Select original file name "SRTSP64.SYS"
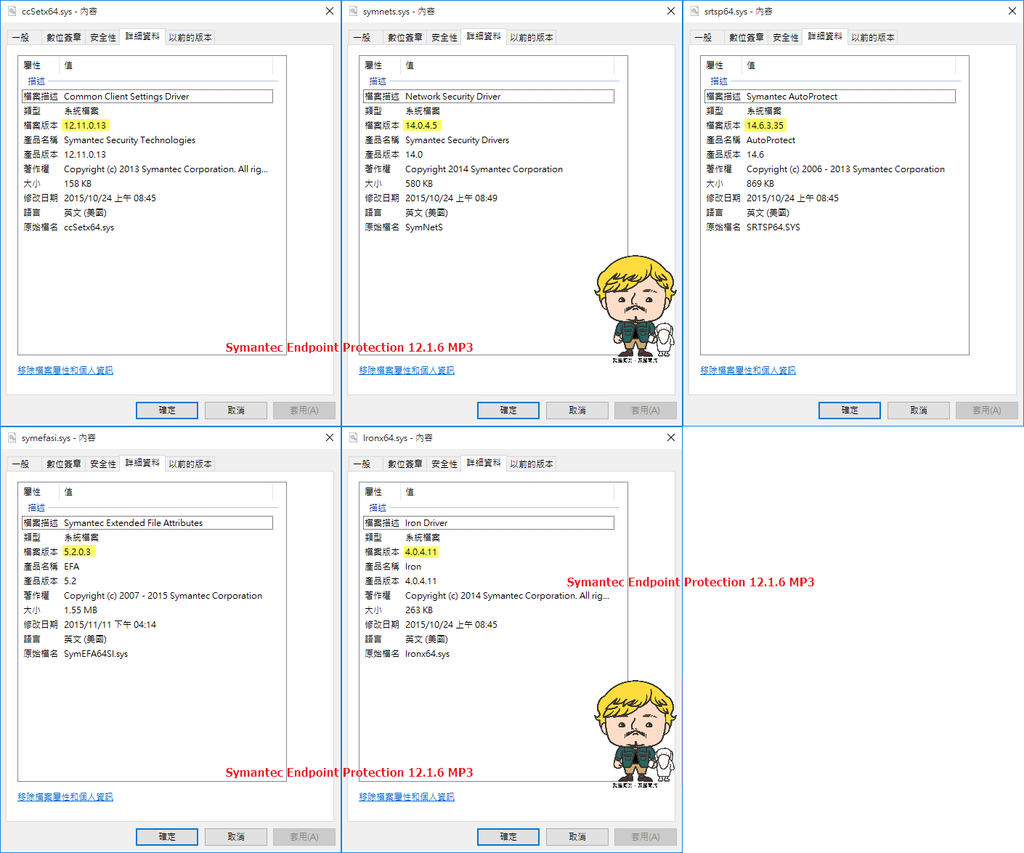This screenshot has height=853, width=1024. (773, 227)
